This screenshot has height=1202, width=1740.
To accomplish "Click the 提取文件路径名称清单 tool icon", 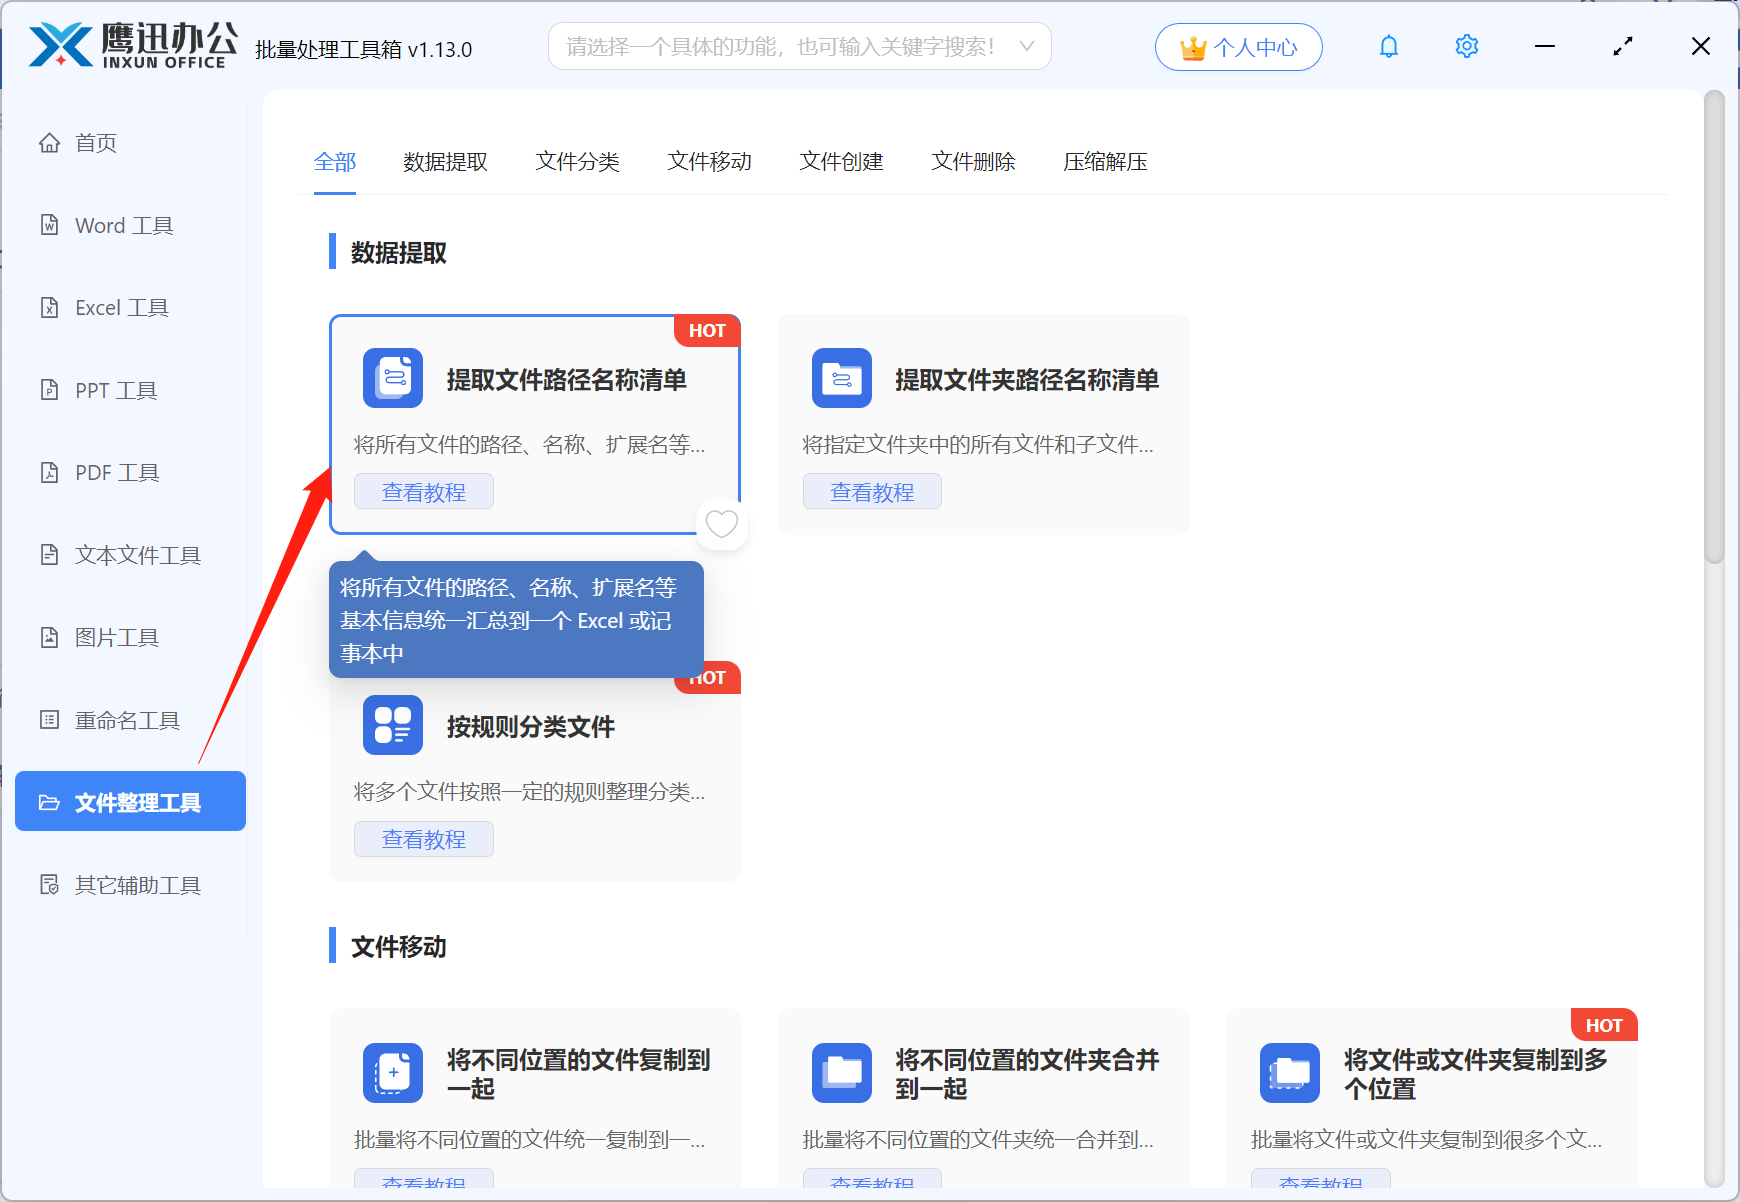I will (392, 378).
